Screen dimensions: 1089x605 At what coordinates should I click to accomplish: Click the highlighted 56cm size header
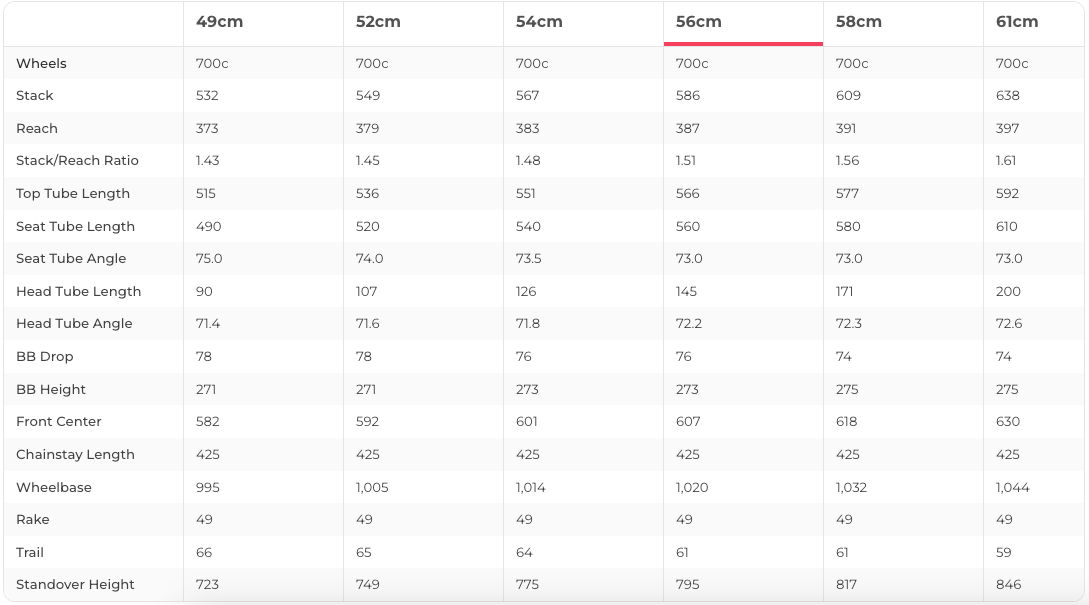(699, 22)
